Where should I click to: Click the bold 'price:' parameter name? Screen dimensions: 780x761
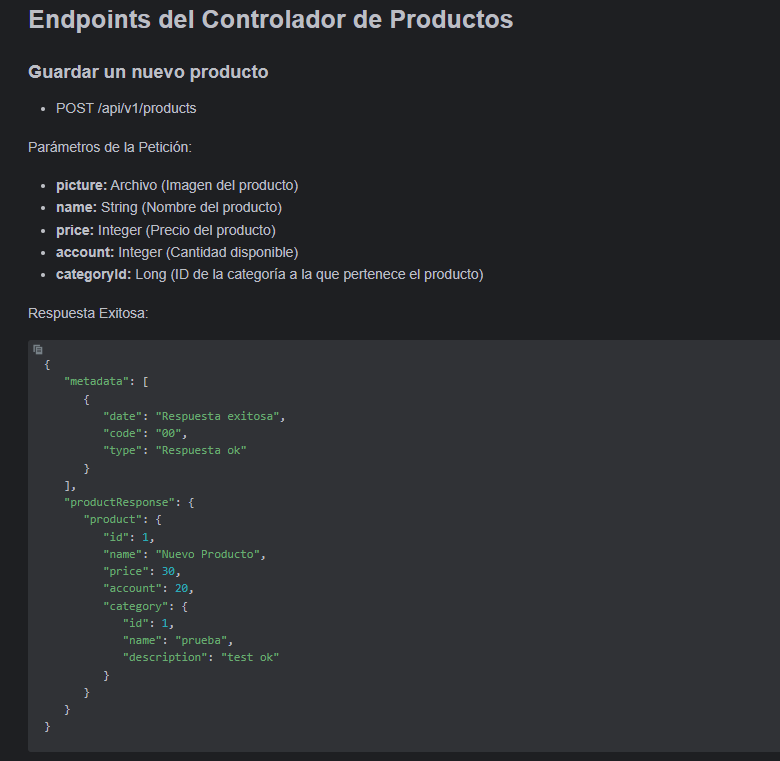tap(75, 230)
